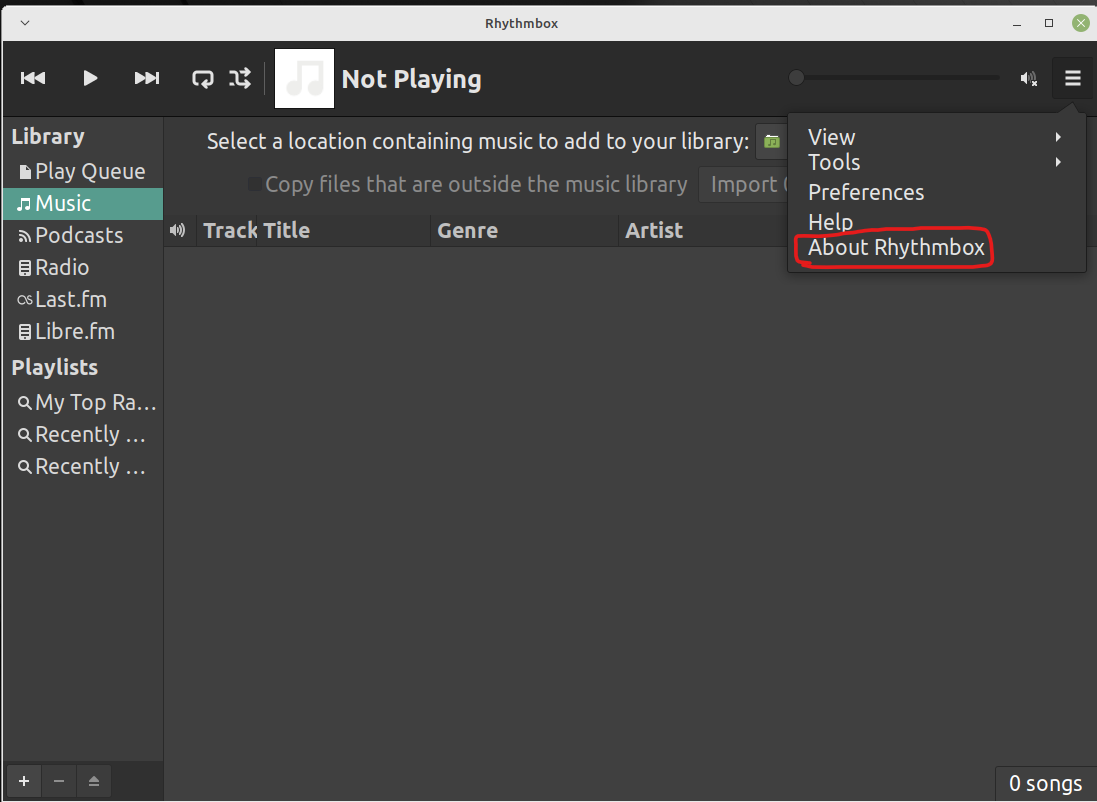Open the first Recently playlist
Screen dimensions: 1097x802
pyautogui.click(x=83, y=435)
